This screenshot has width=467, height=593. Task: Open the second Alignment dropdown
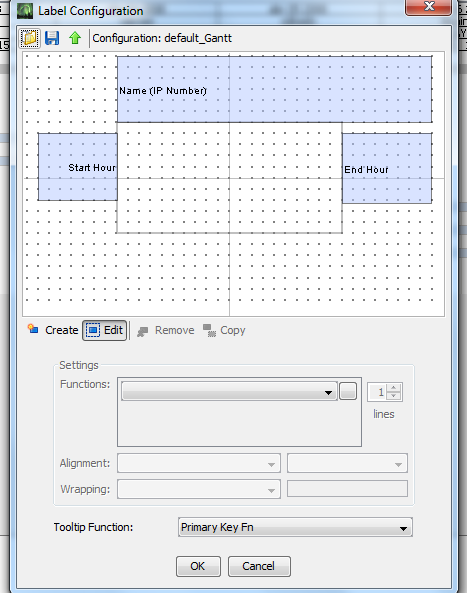pyautogui.click(x=347, y=463)
